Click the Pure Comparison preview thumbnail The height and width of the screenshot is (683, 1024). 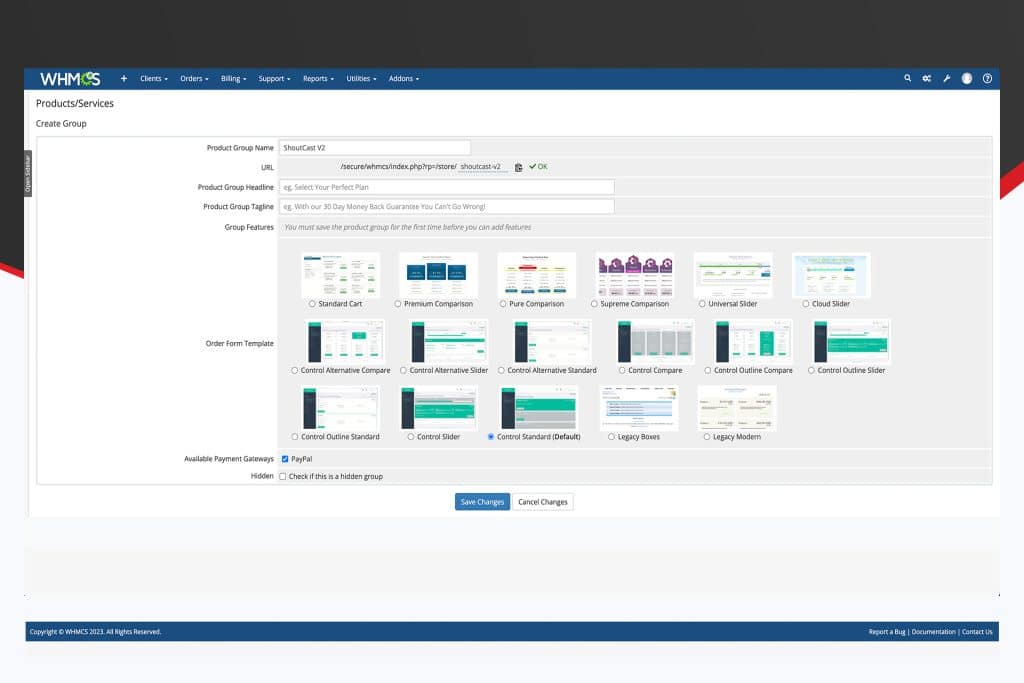[536, 275]
